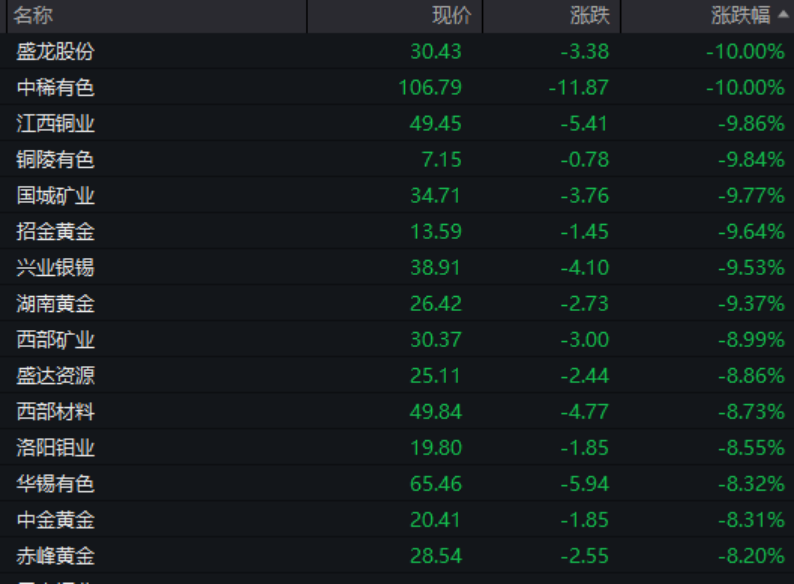The image size is (794, 584).
Task: Click the change value -11.87
Action: 579,87
